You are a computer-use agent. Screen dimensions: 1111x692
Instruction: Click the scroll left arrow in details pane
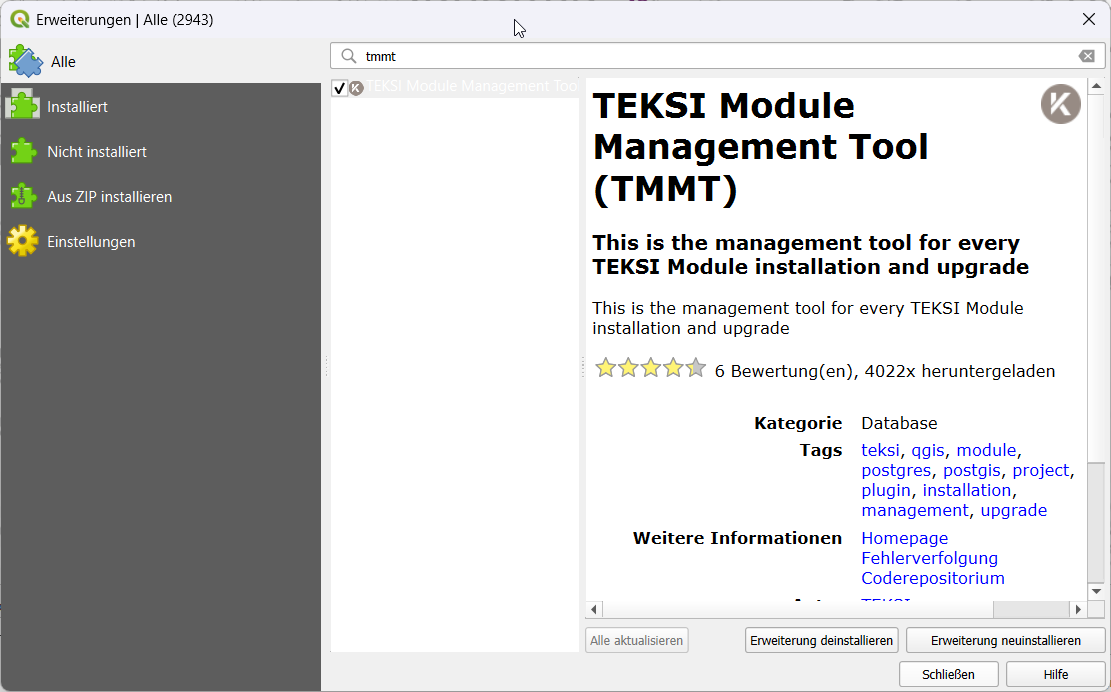[594, 608]
